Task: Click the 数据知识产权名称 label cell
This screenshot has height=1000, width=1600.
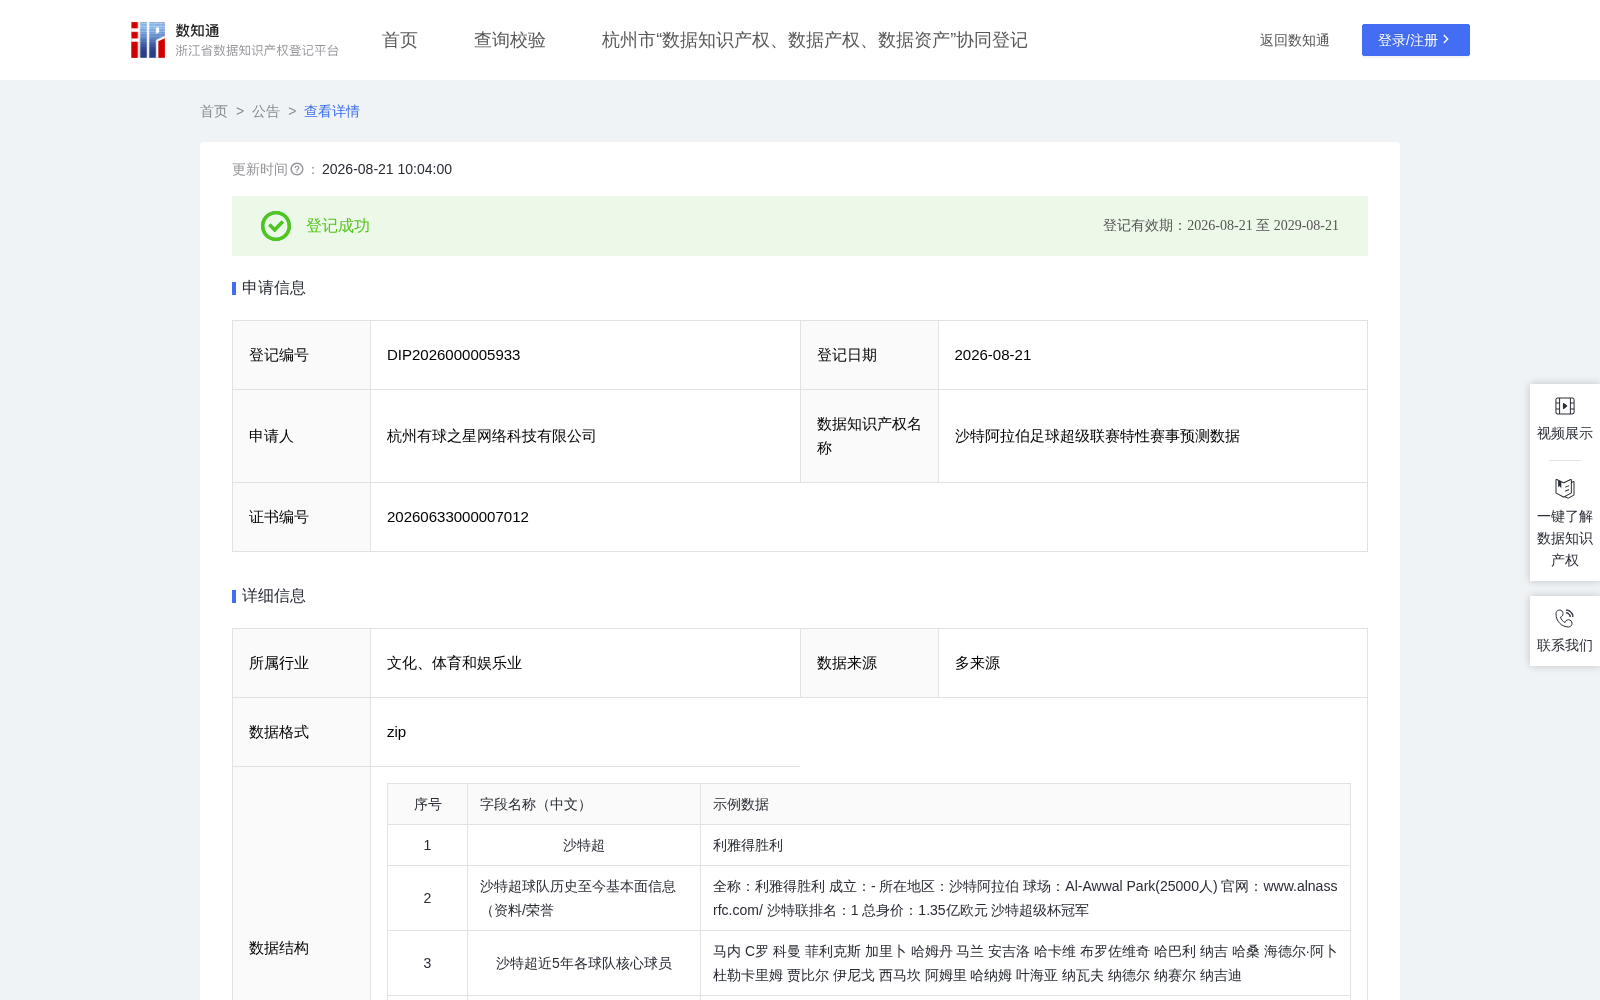Action: pos(869,436)
